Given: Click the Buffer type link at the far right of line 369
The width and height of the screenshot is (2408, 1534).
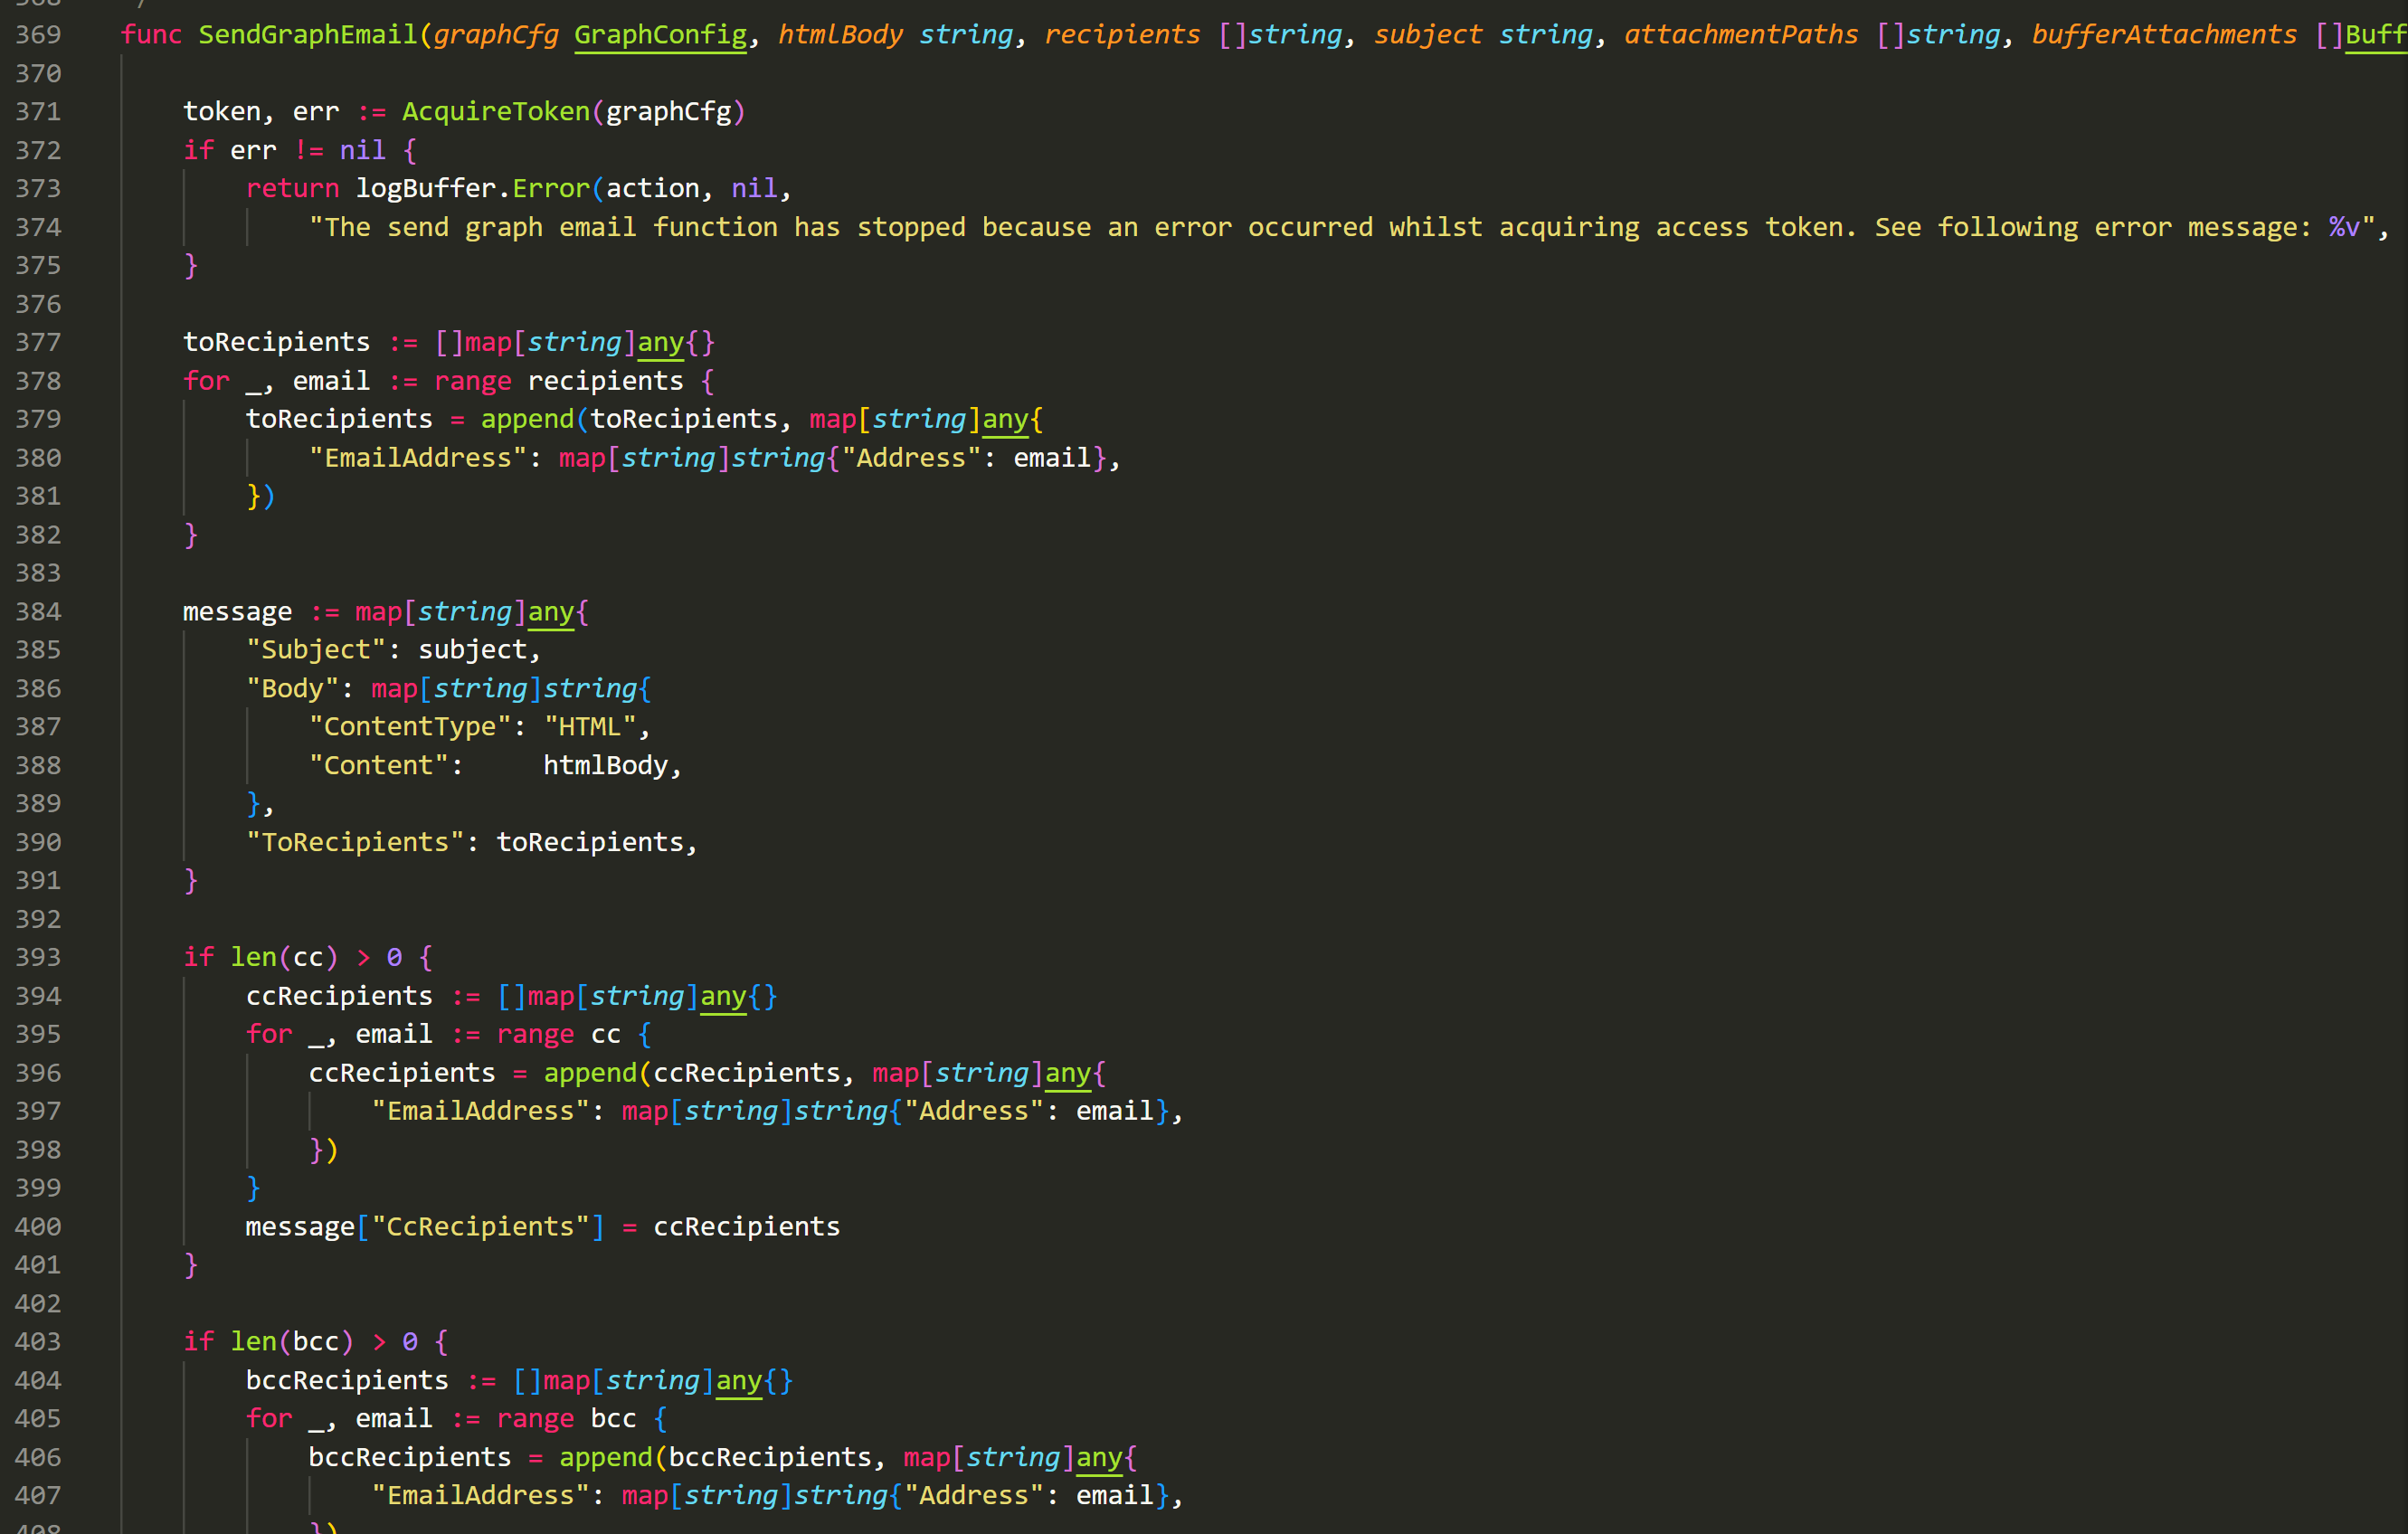Looking at the screenshot, I should coord(2377,34).
